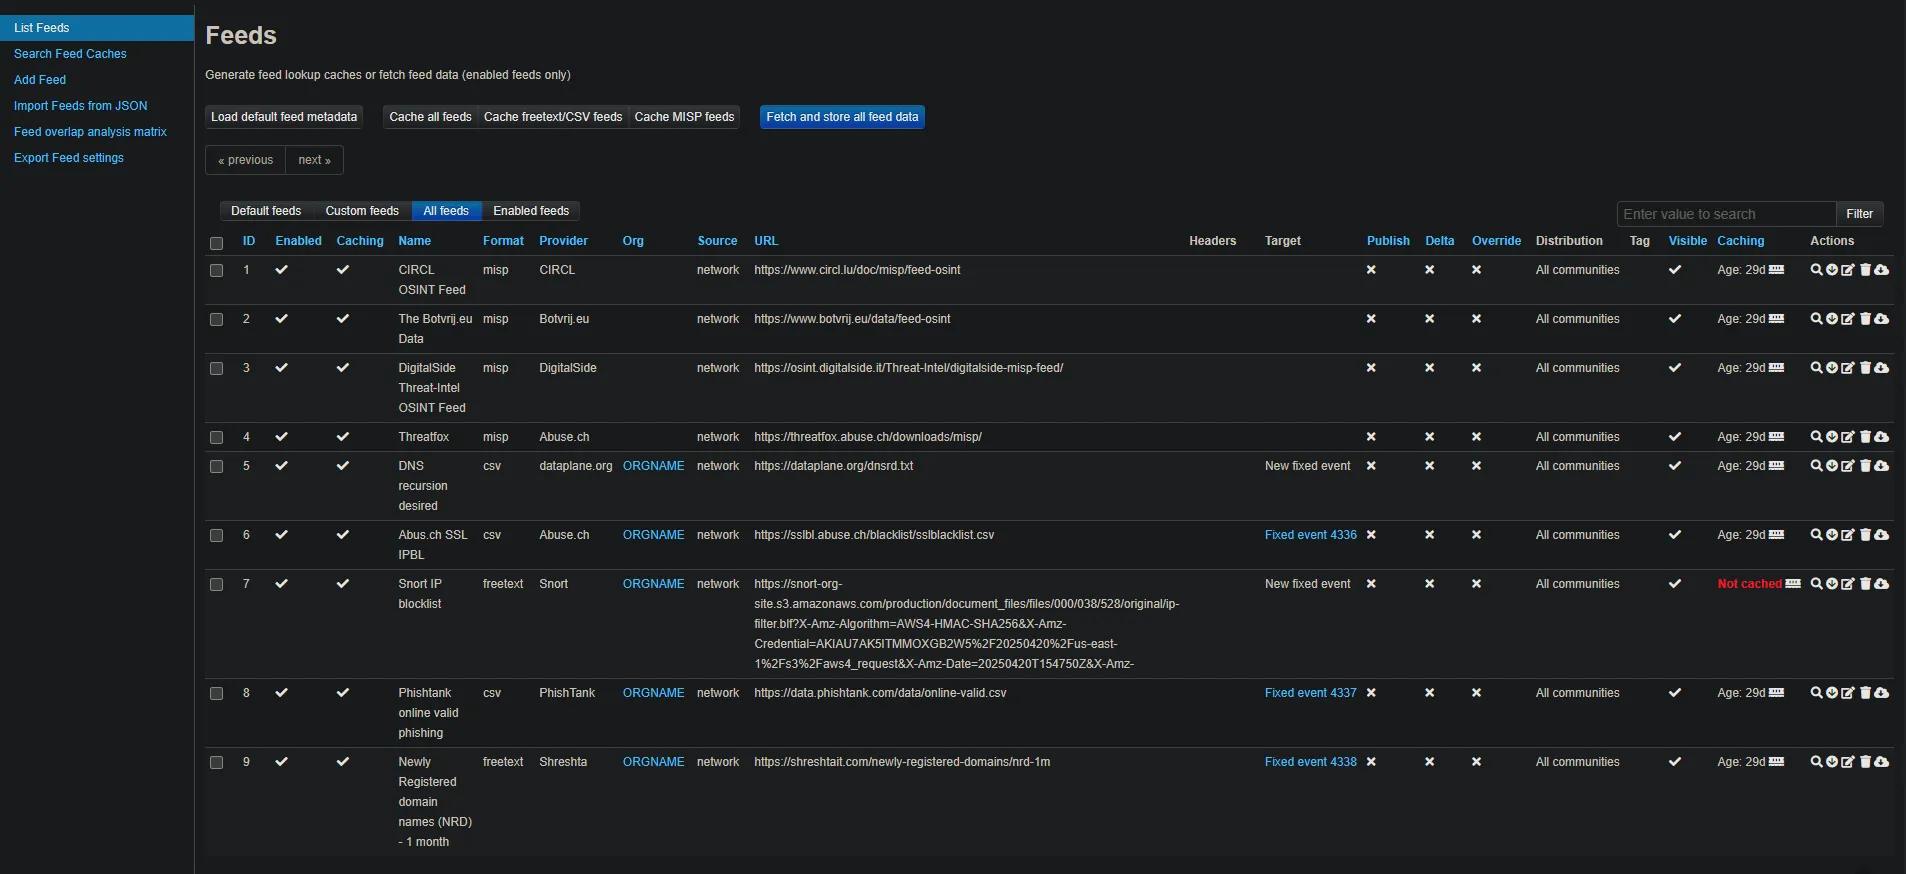The height and width of the screenshot is (874, 1906).
Task: Edit the DigitalSide Threat-Intel feed
Action: point(1848,368)
